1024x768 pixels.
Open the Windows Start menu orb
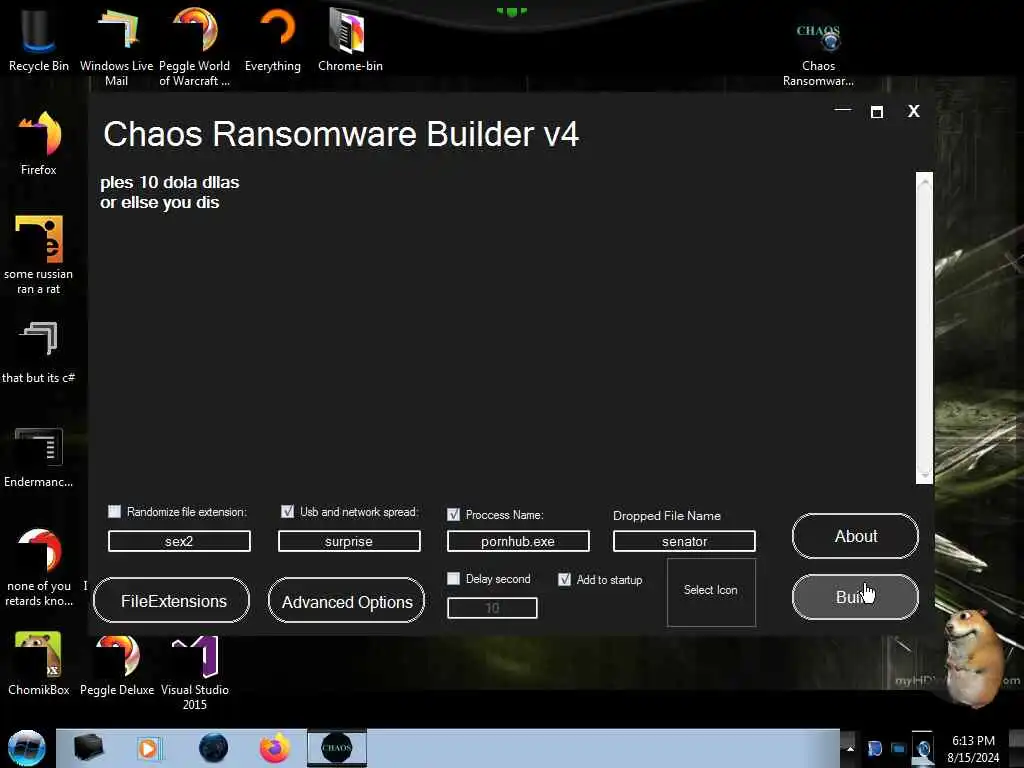(27, 748)
